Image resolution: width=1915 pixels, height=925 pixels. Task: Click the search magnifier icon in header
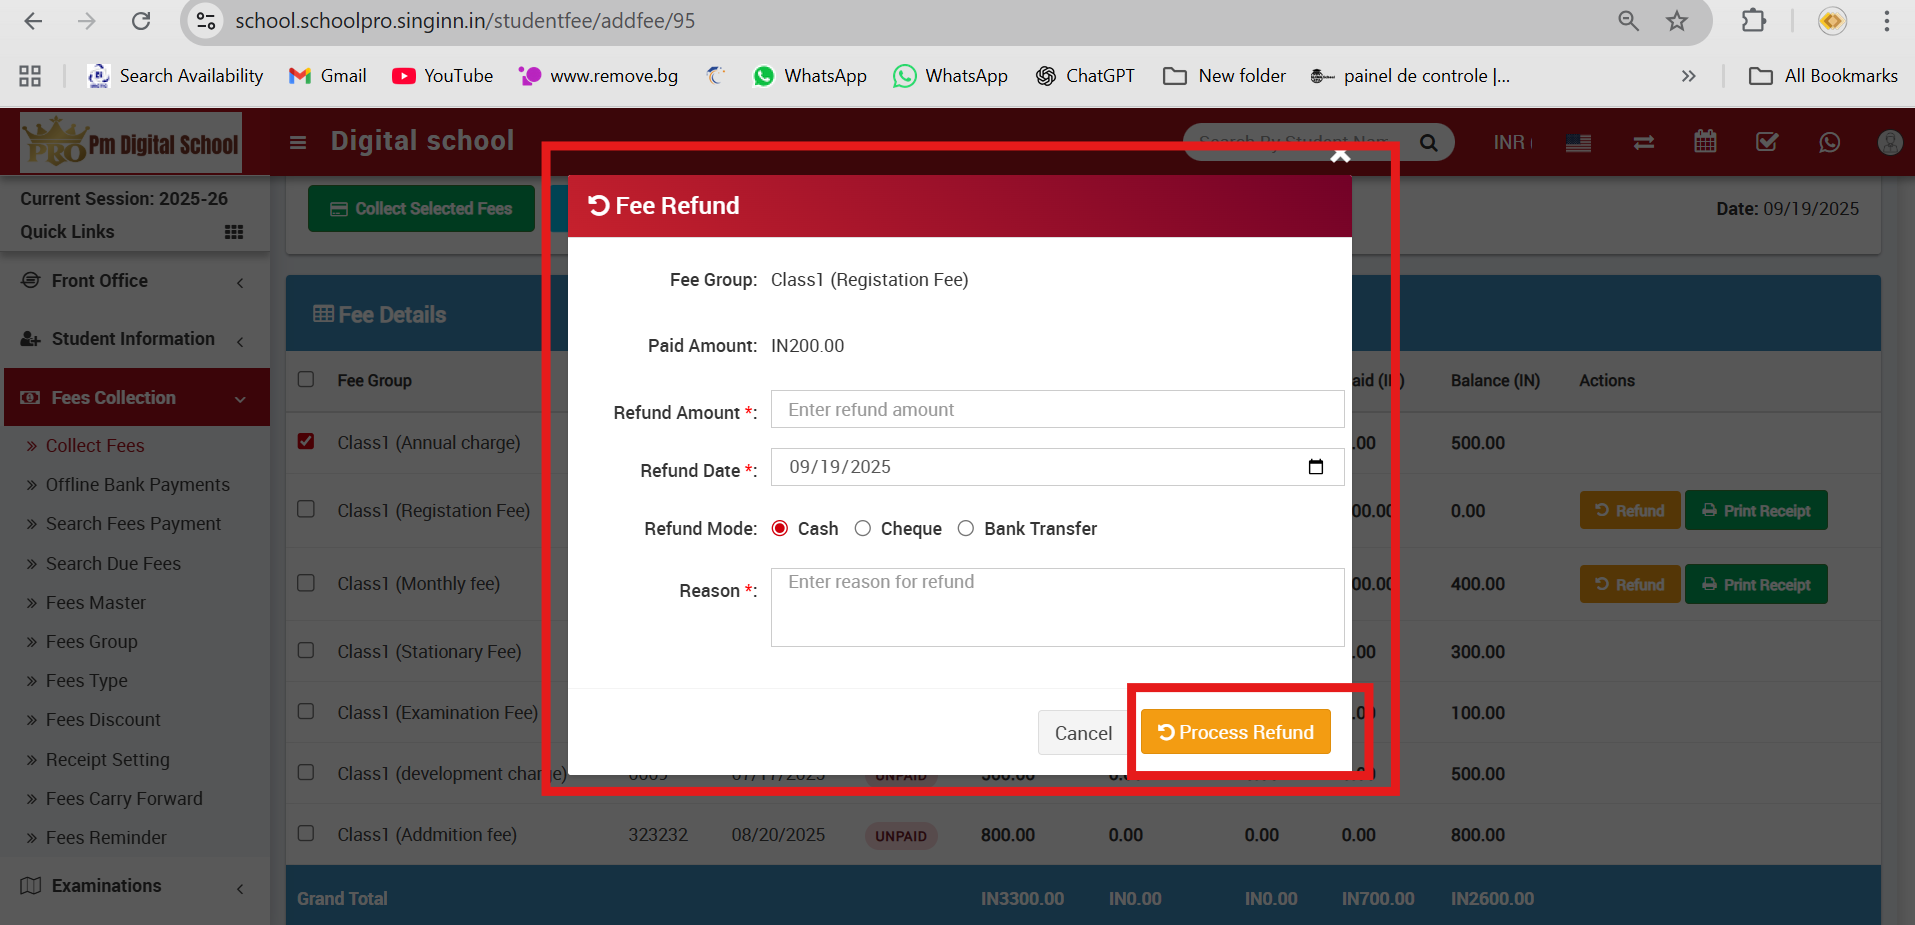click(1429, 143)
